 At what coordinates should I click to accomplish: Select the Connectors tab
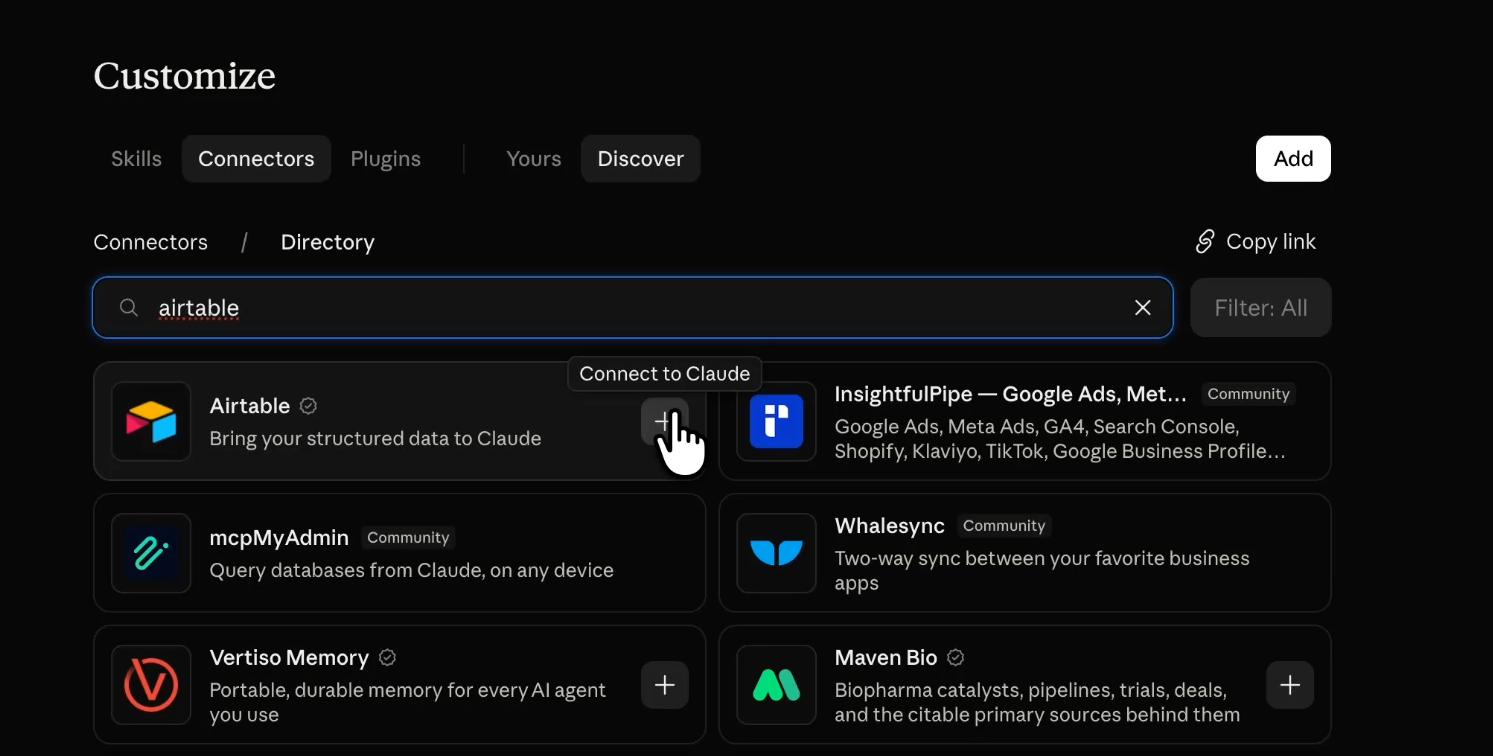256,159
